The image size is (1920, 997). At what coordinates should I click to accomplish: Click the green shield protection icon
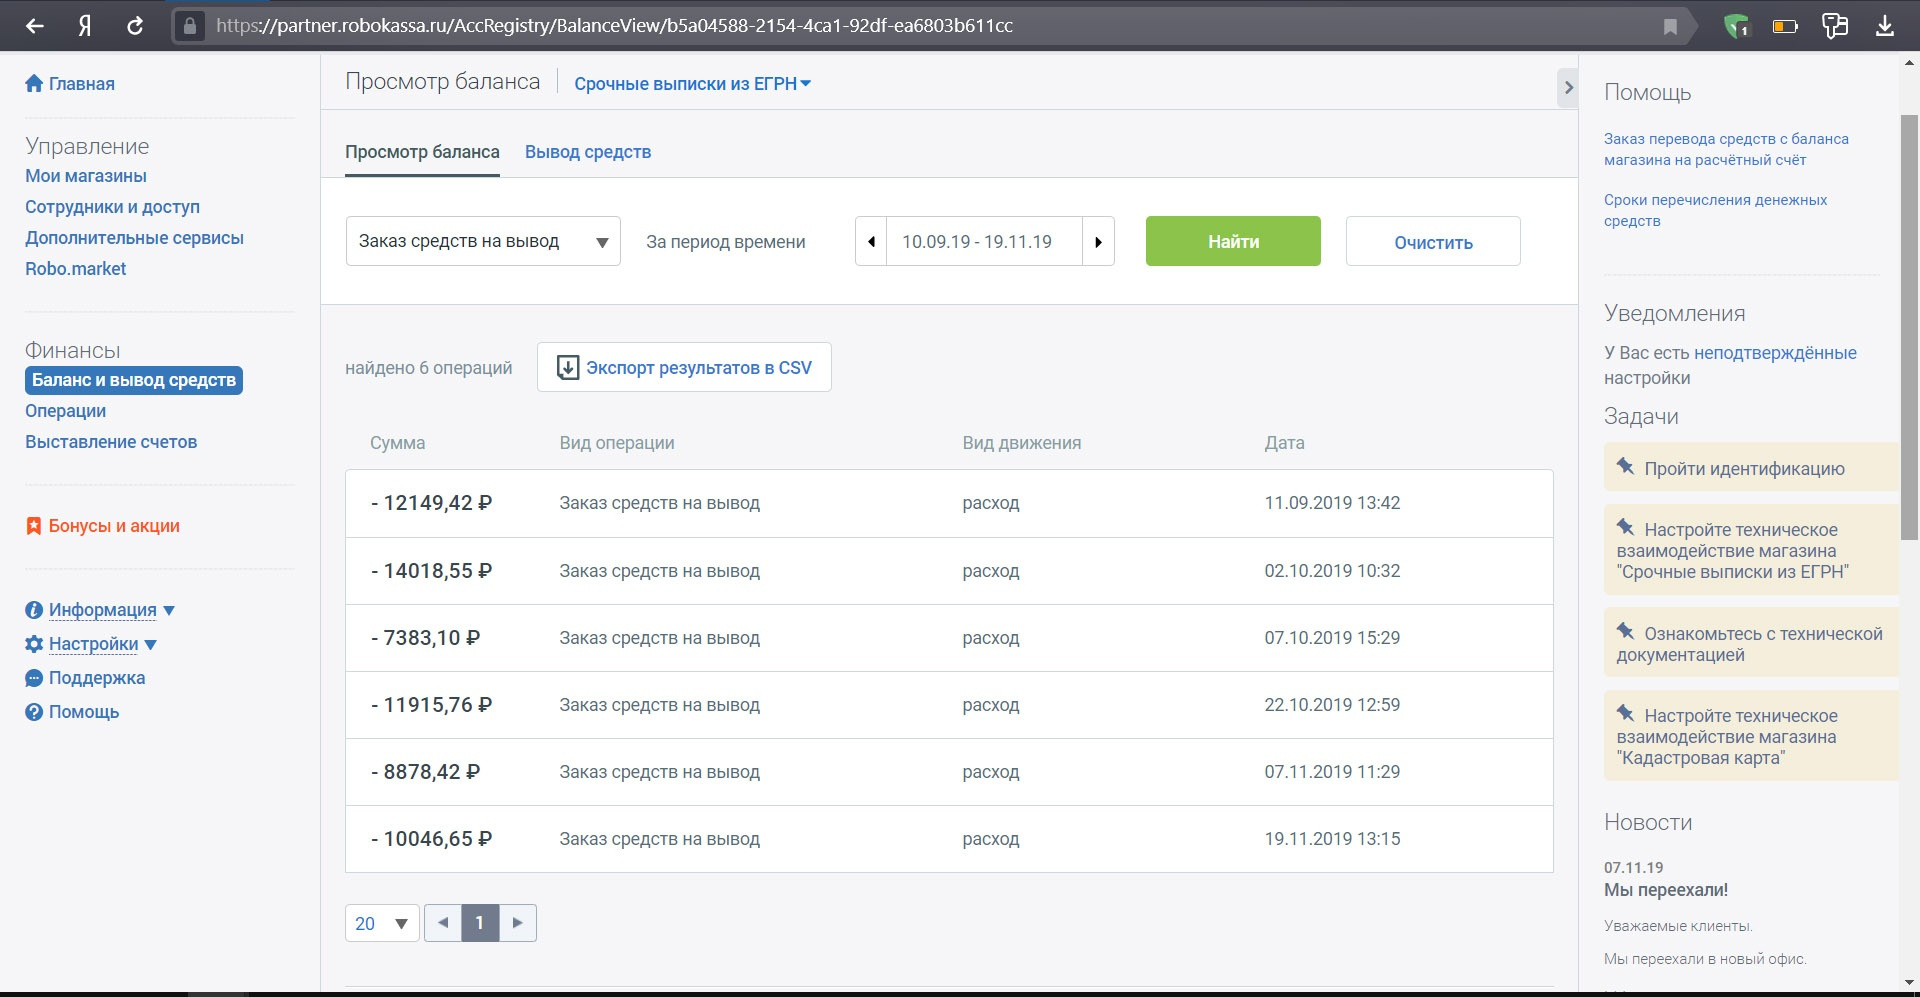pos(1737,26)
